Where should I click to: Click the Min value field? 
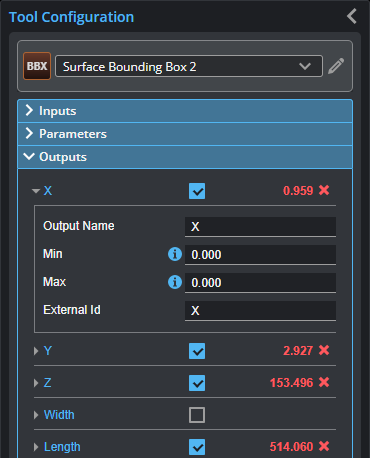point(260,255)
